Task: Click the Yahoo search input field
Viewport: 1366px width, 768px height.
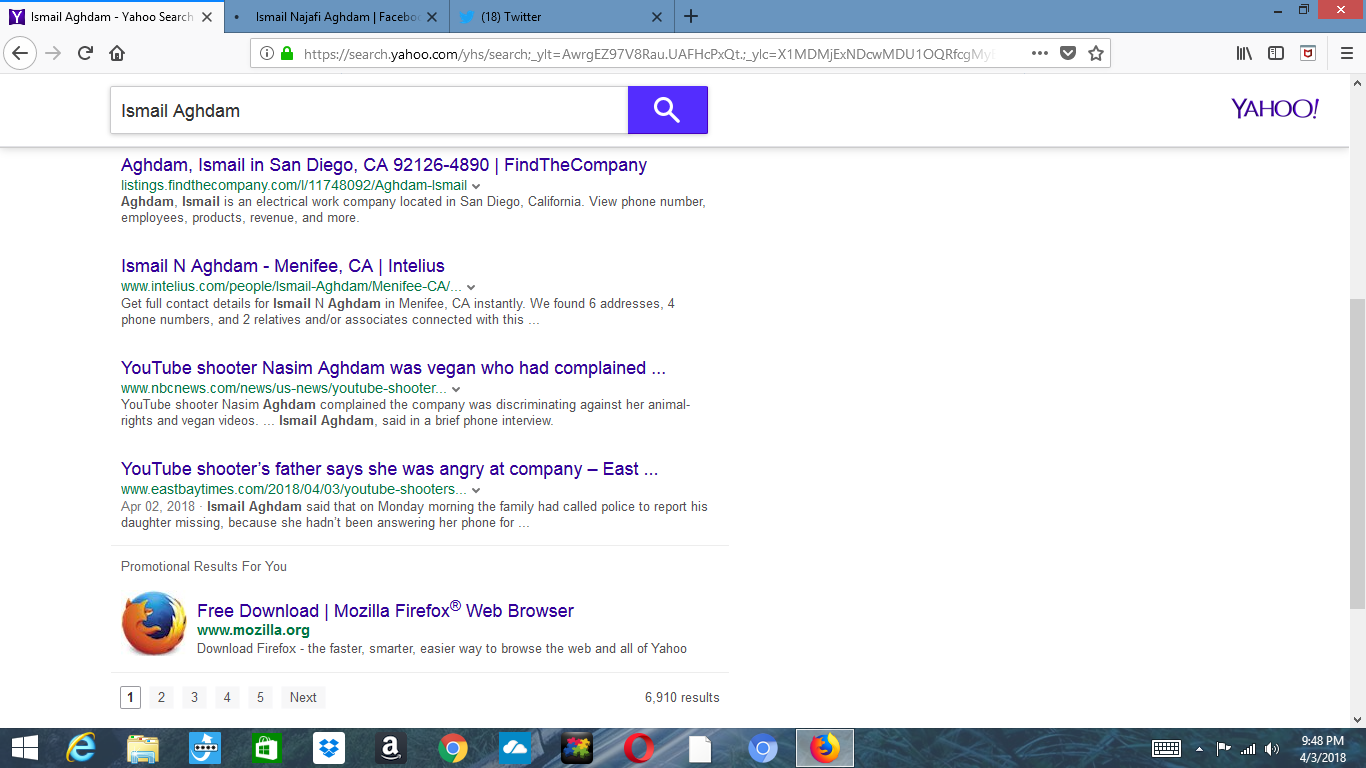Action: point(368,110)
